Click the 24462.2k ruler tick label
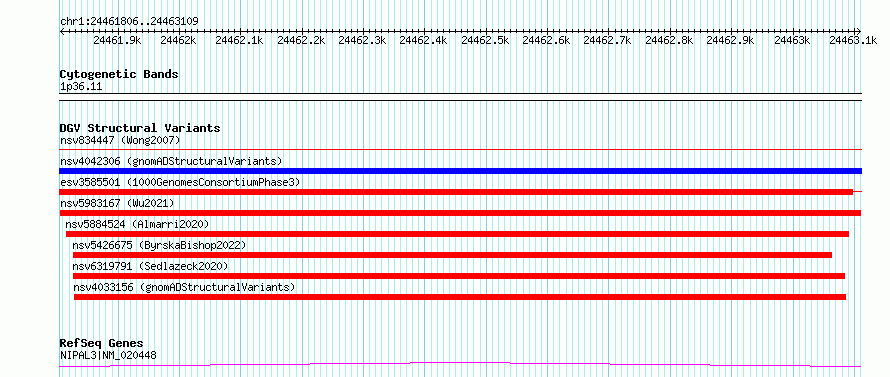Screen dimensions: 890x377 coord(301,40)
